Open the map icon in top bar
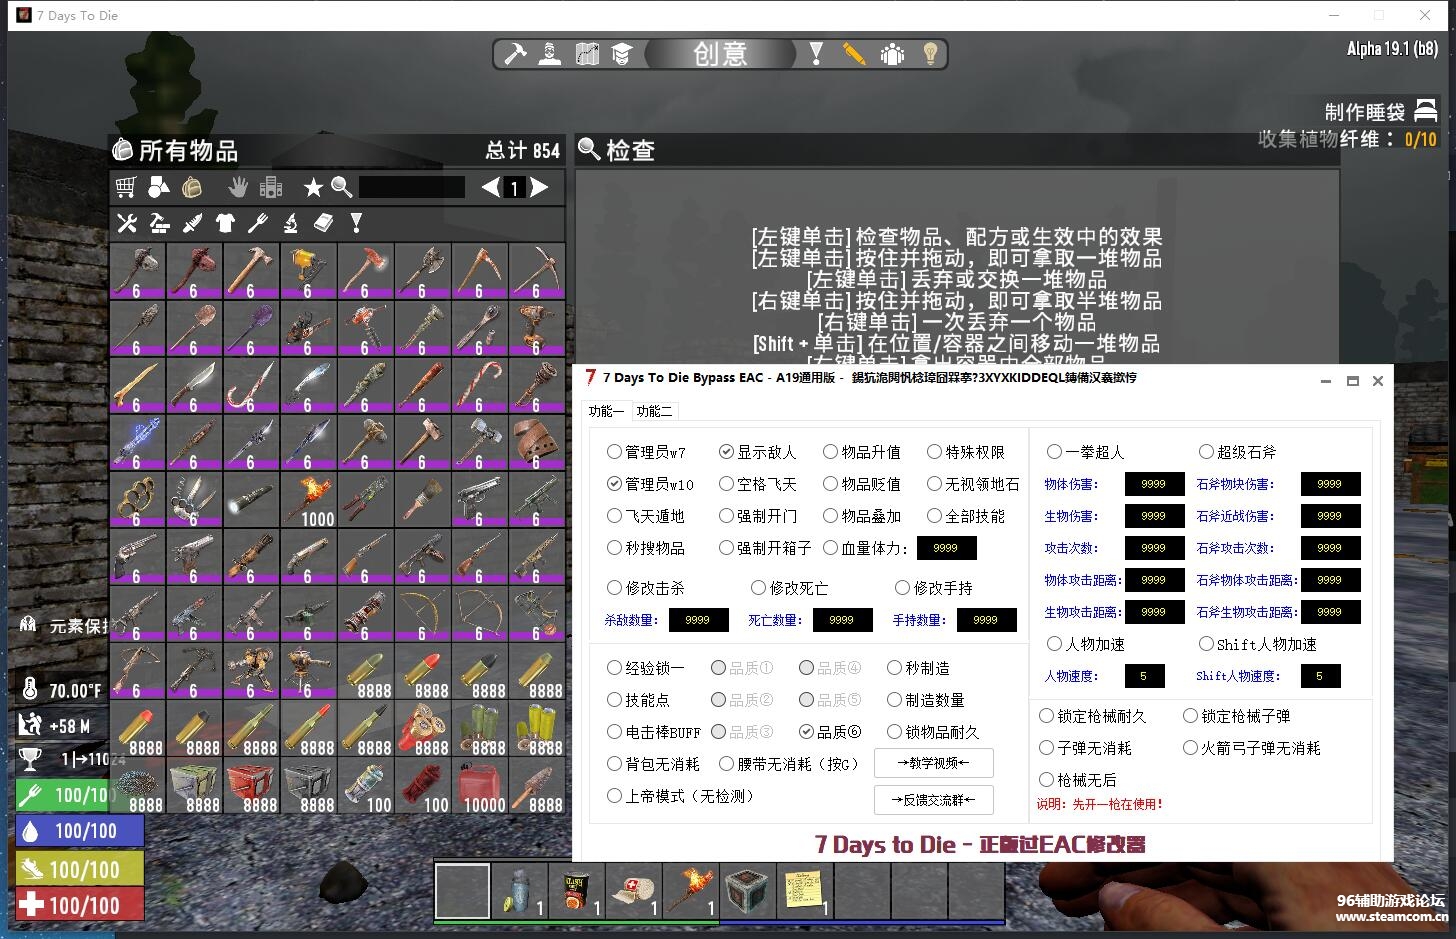Image resolution: width=1456 pixels, height=939 pixels. pyautogui.click(x=587, y=54)
